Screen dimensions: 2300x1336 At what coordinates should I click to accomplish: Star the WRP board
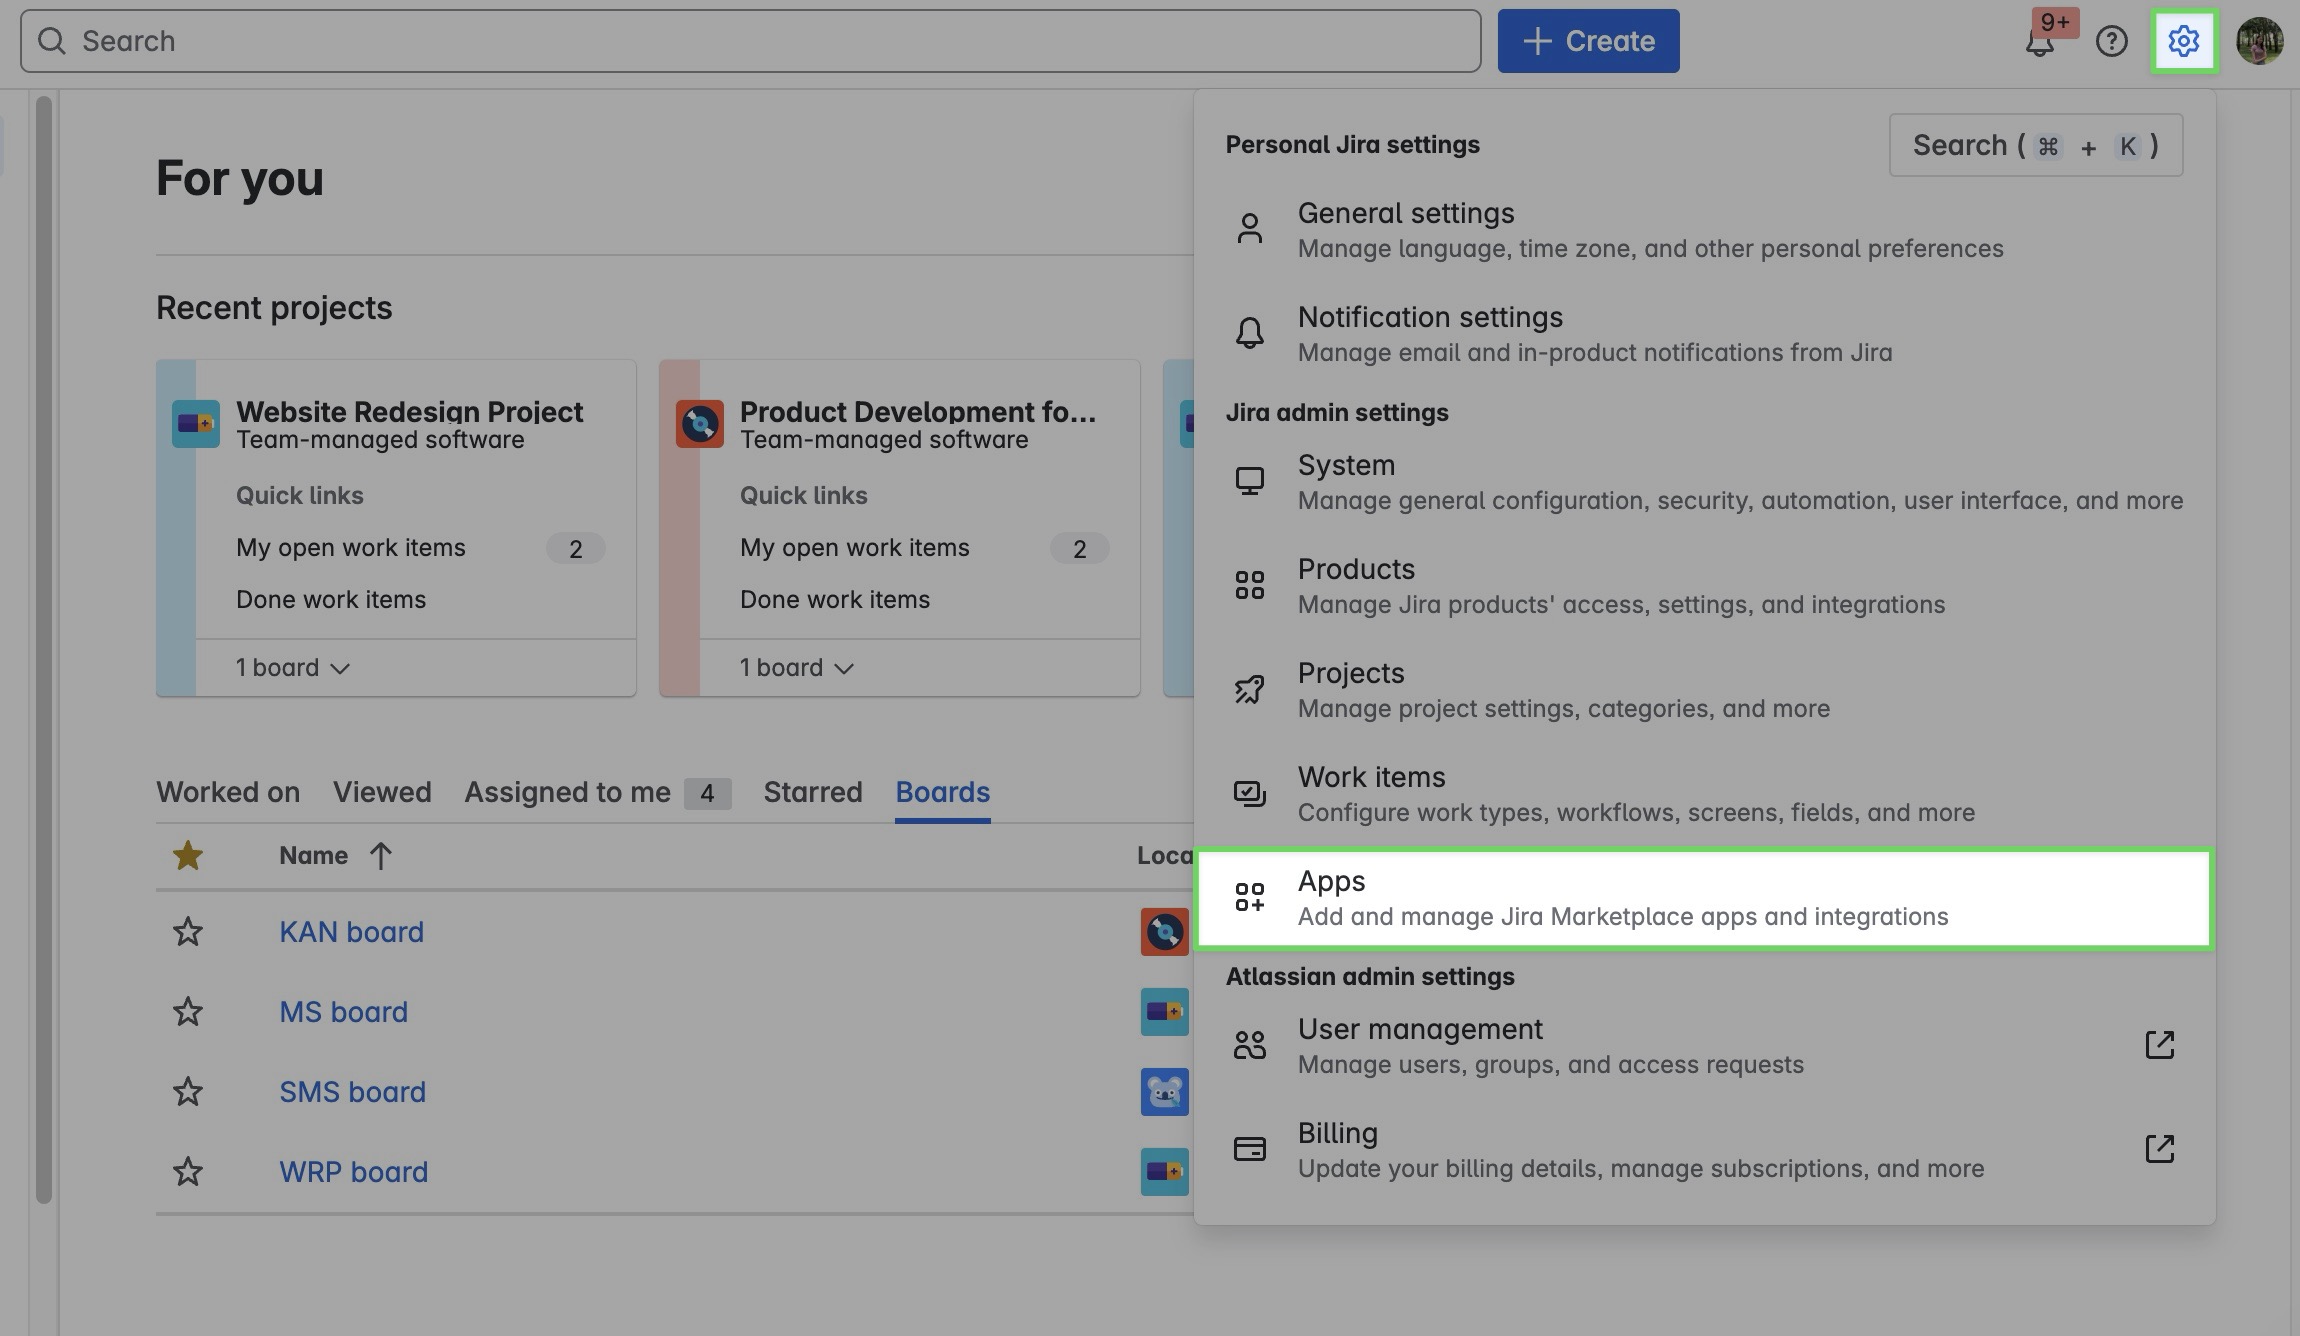pyautogui.click(x=187, y=1172)
